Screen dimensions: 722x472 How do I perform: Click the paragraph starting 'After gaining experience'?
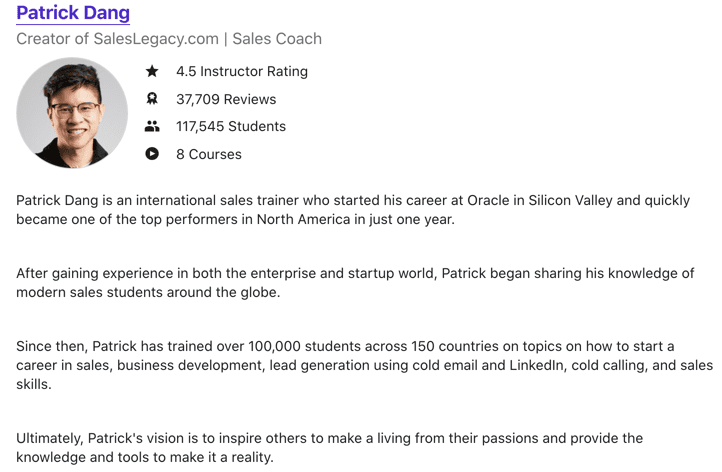click(355, 282)
